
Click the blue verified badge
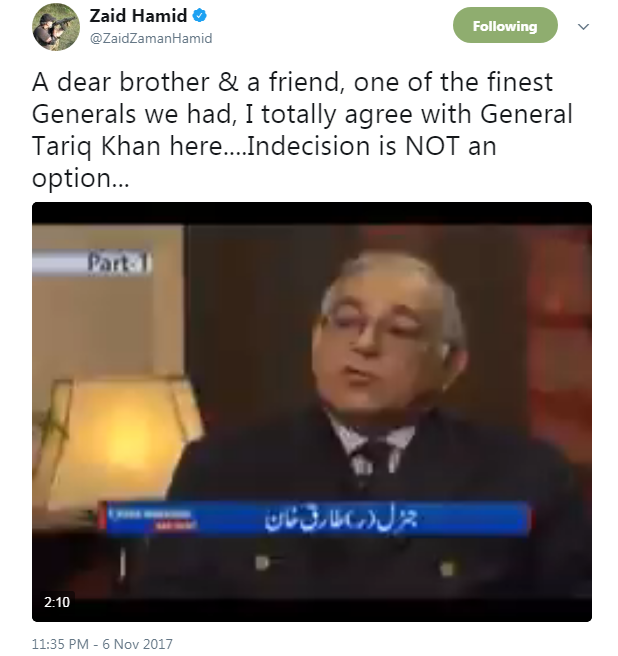199,16
